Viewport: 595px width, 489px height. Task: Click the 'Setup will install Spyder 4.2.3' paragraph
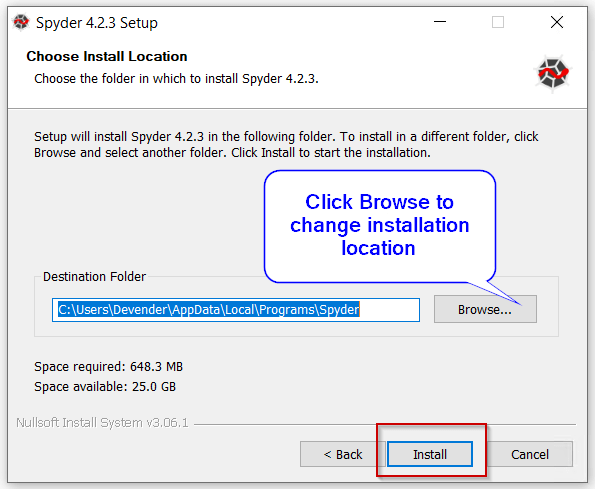coord(286,145)
